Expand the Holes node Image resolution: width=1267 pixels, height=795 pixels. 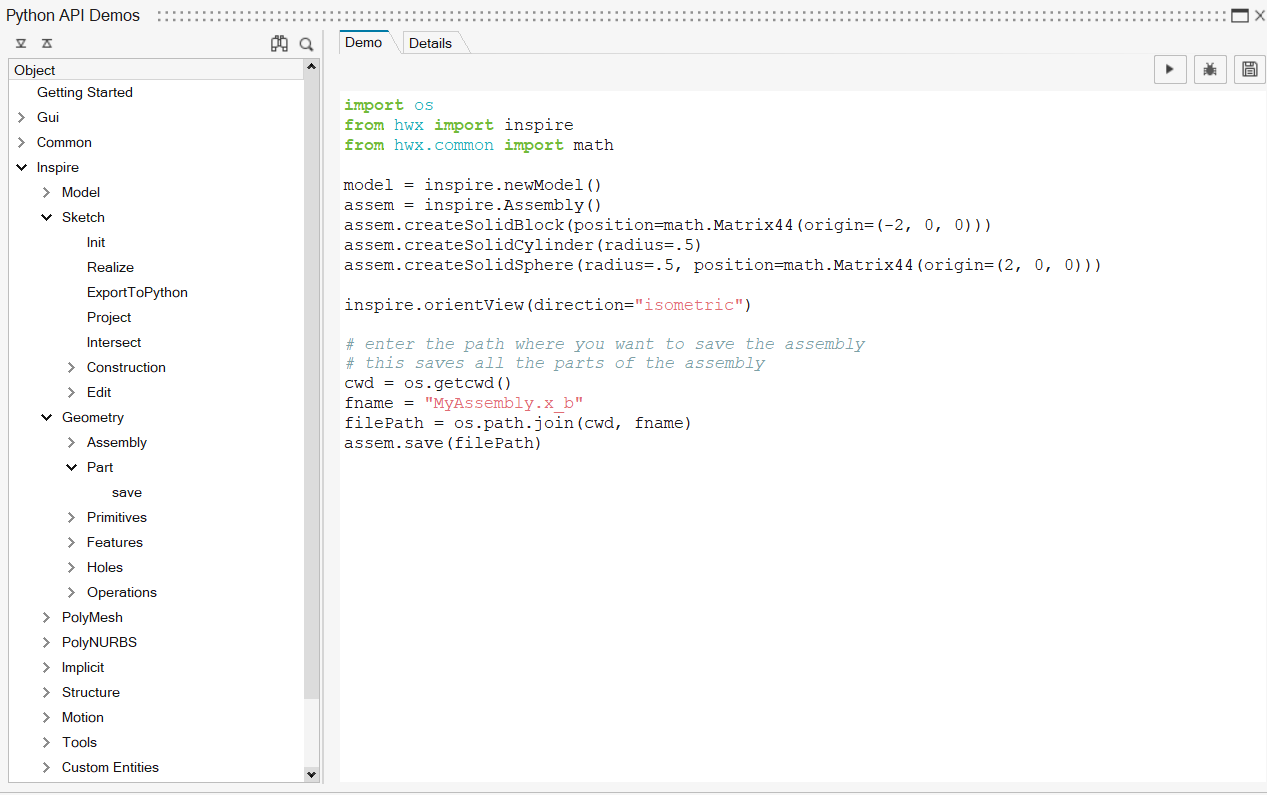pyautogui.click(x=72, y=567)
